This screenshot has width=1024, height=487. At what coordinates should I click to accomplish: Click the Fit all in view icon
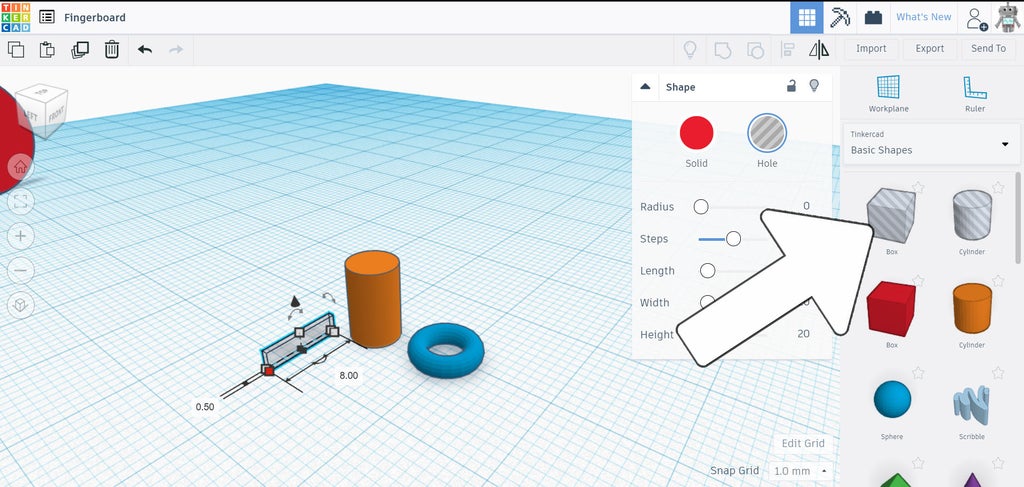[20, 201]
